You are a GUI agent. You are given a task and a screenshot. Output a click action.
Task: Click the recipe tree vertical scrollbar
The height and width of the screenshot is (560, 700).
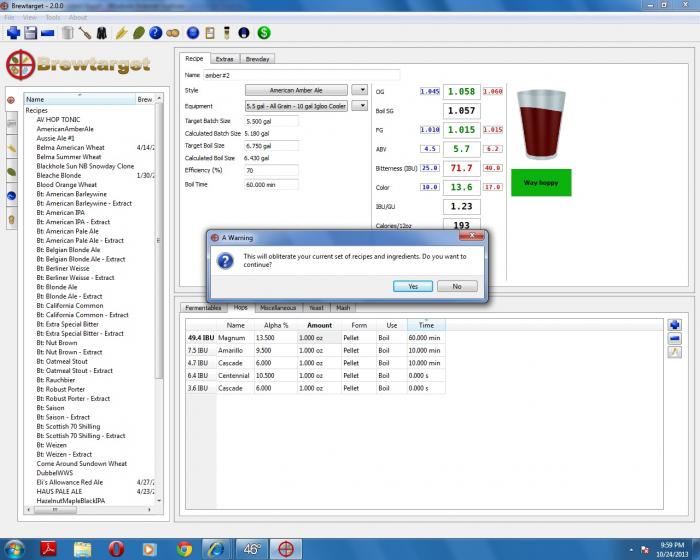pos(159,241)
